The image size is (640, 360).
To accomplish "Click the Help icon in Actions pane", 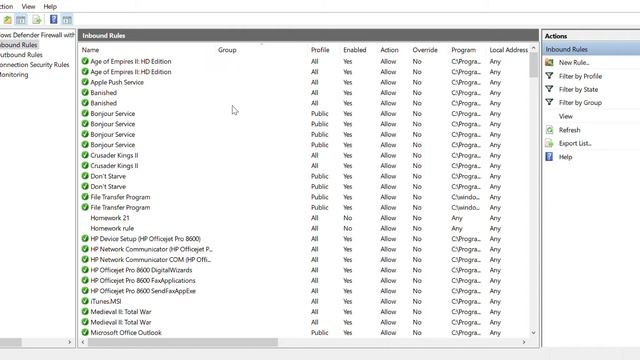I will [x=549, y=157].
